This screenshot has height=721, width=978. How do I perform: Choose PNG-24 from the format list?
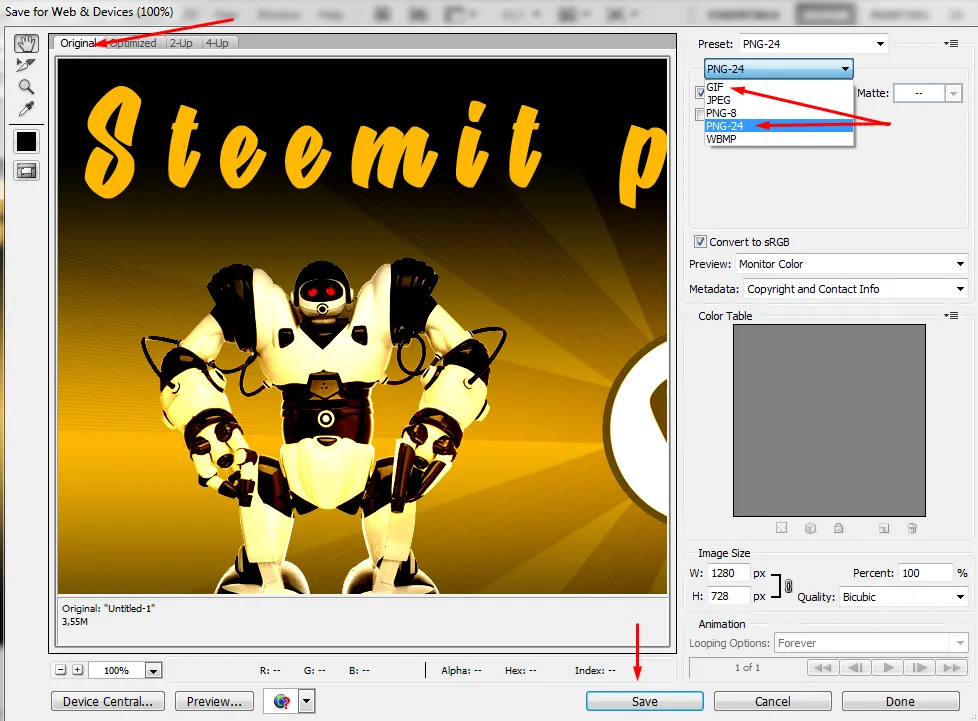[778, 126]
